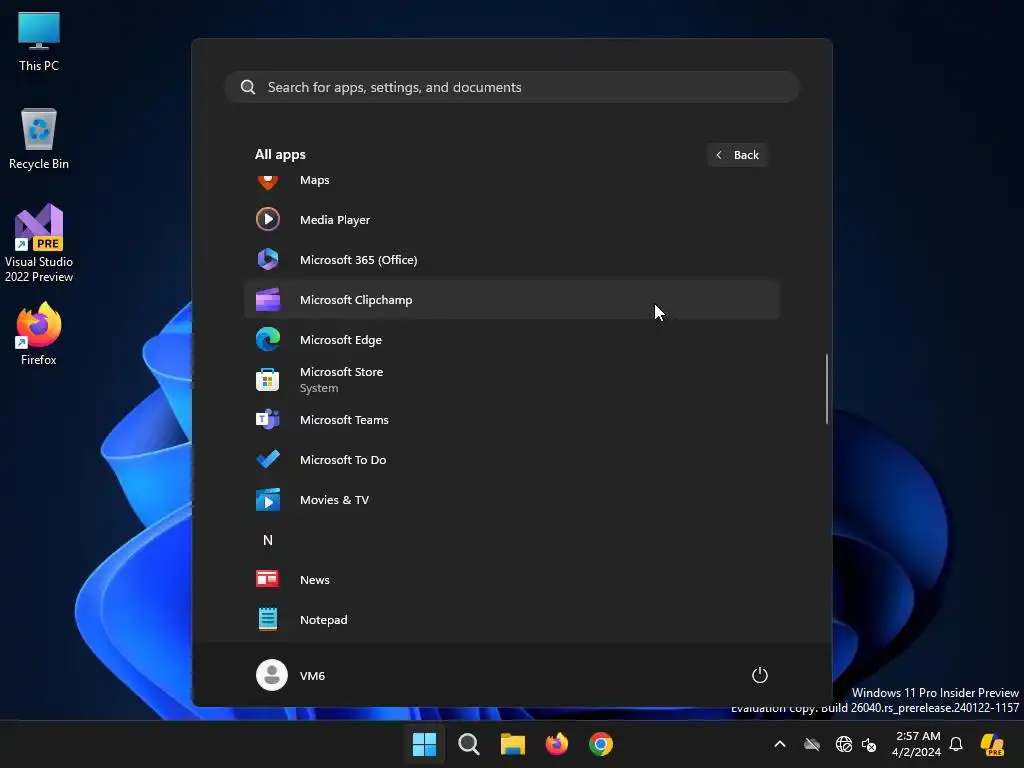The image size is (1024, 768).
Task: Open Microsoft Store icon
Action: (x=268, y=379)
